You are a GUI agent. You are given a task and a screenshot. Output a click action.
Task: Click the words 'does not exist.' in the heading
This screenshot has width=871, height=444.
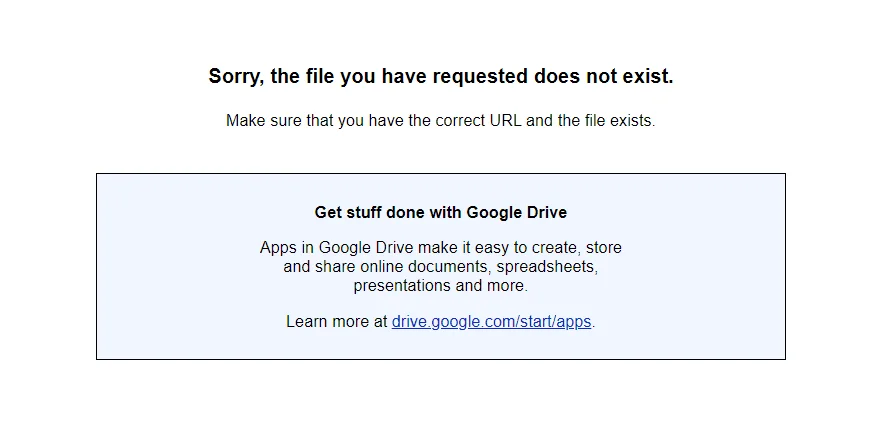(x=604, y=76)
